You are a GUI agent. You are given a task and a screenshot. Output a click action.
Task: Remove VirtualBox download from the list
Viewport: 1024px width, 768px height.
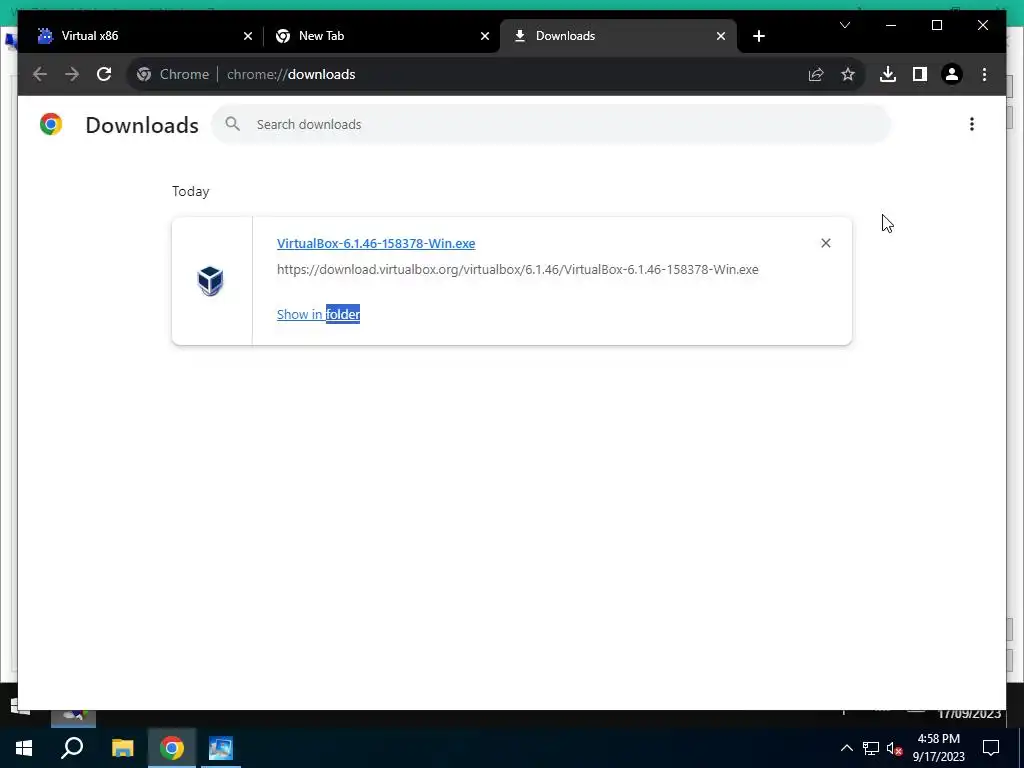(x=825, y=243)
